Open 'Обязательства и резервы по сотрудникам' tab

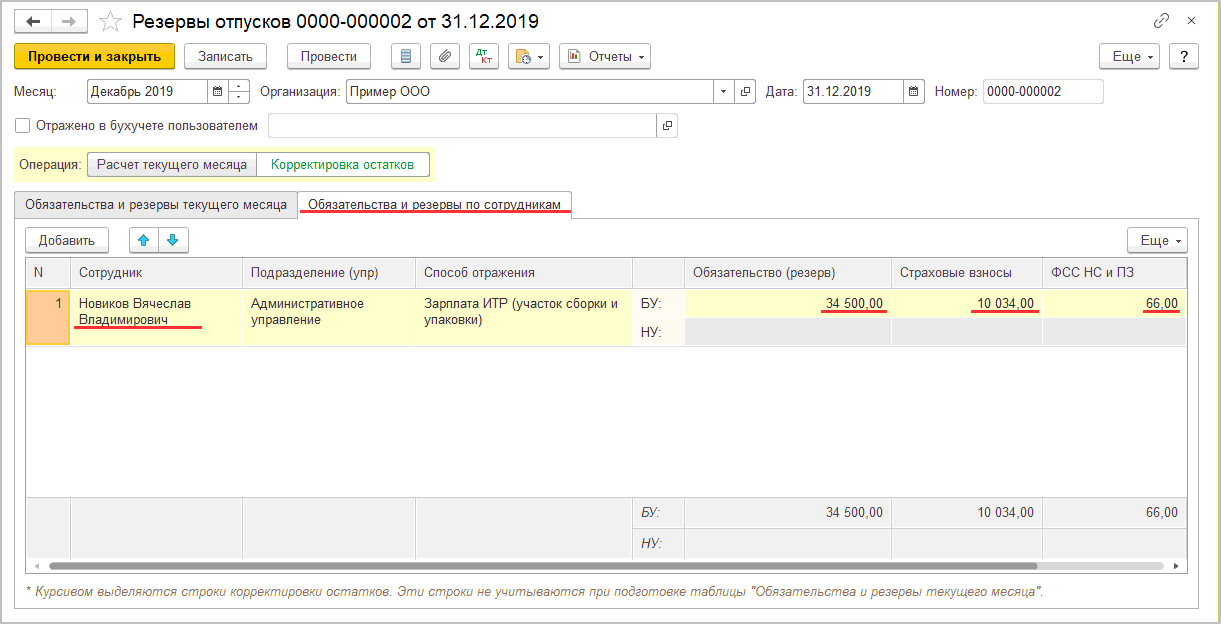(x=434, y=204)
